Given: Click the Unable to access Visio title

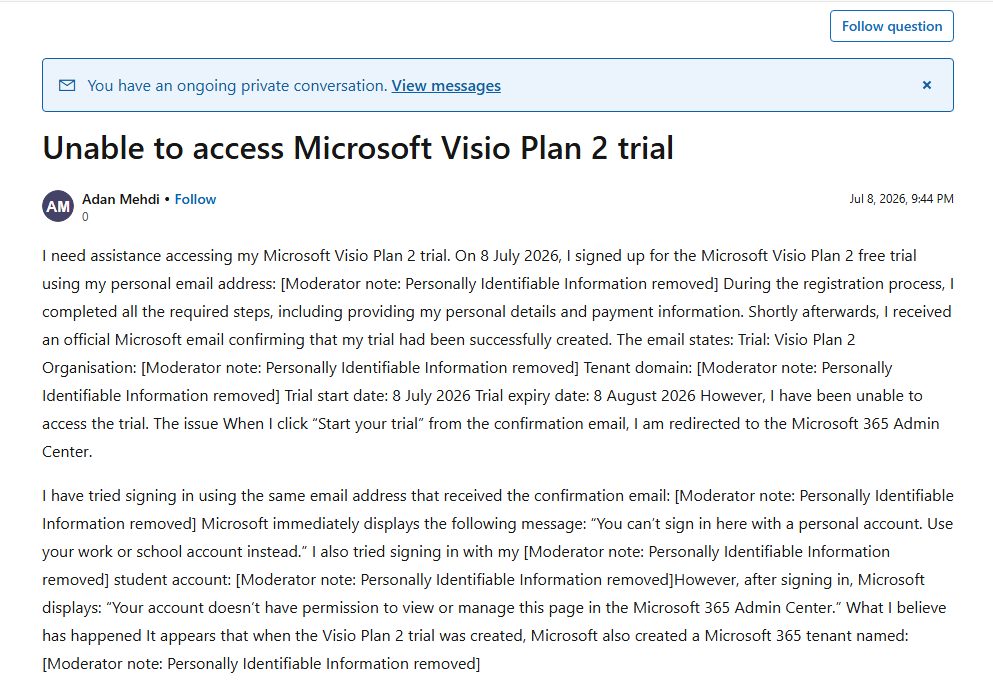Looking at the screenshot, I should (x=358, y=148).
